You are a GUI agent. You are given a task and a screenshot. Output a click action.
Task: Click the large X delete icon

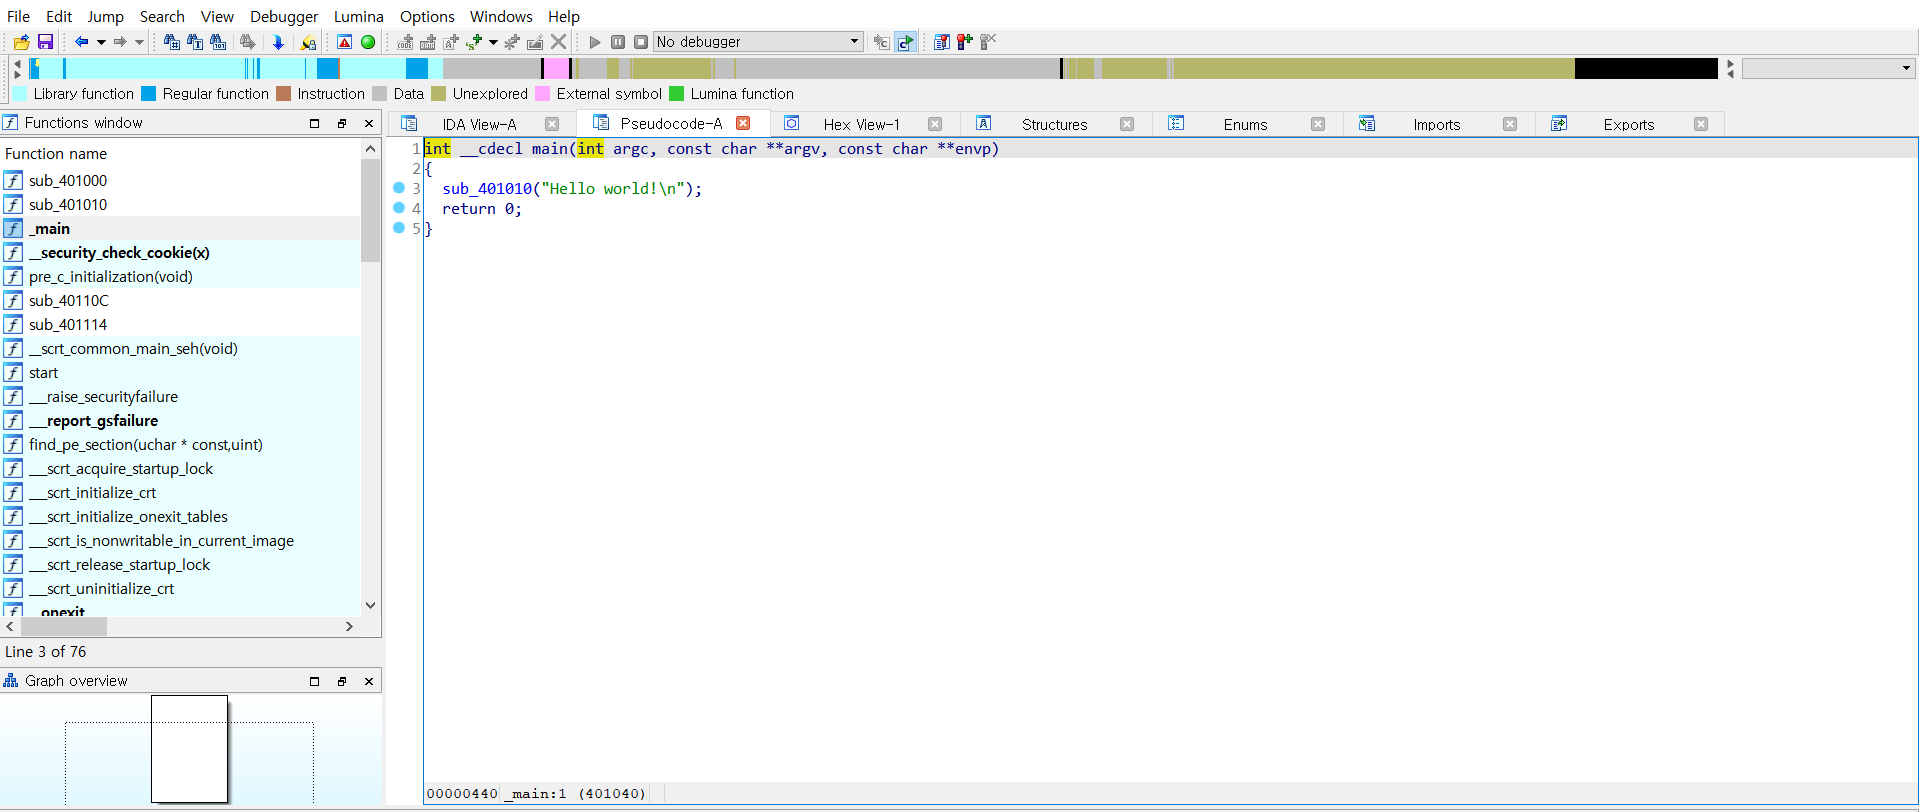pyautogui.click(x=559, y=42)
